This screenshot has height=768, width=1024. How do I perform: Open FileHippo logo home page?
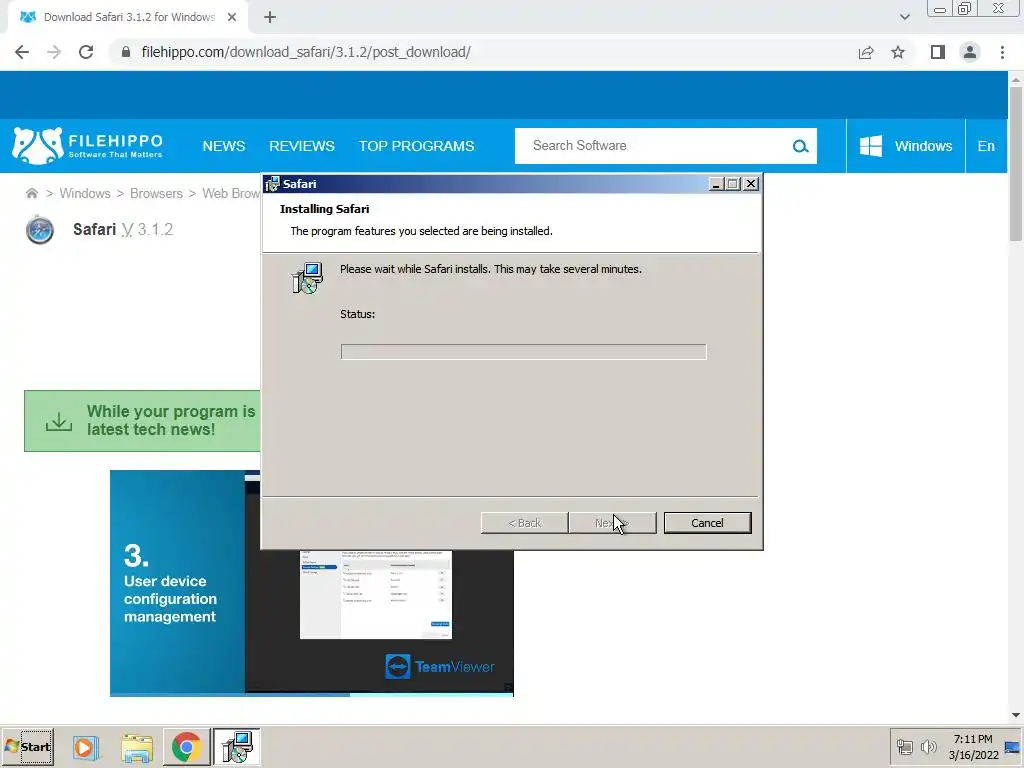click(x=87, y=146)
